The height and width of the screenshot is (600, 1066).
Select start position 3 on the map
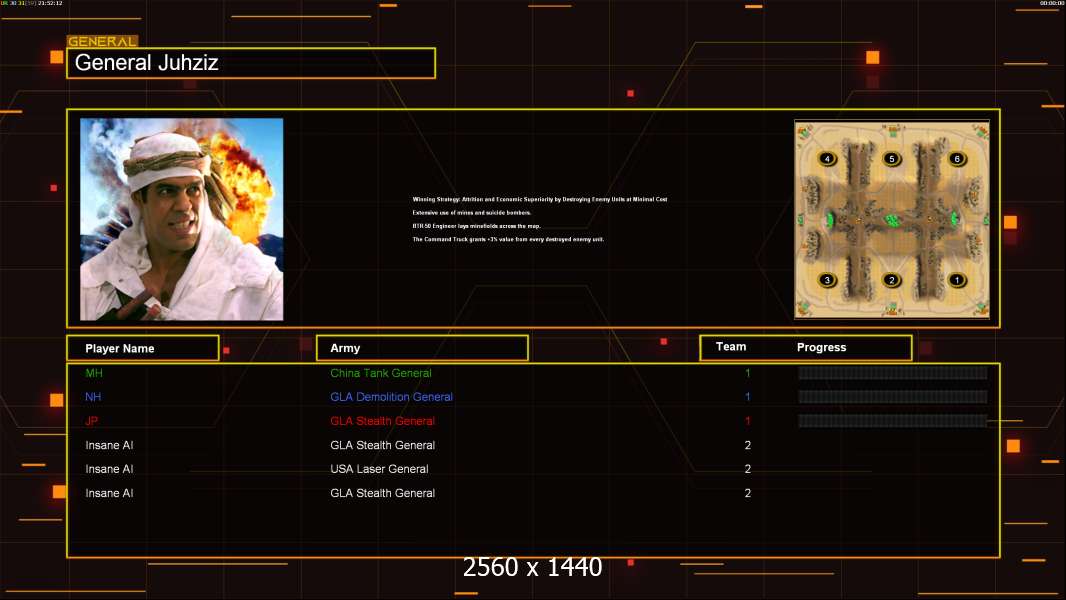click(827, 280)
